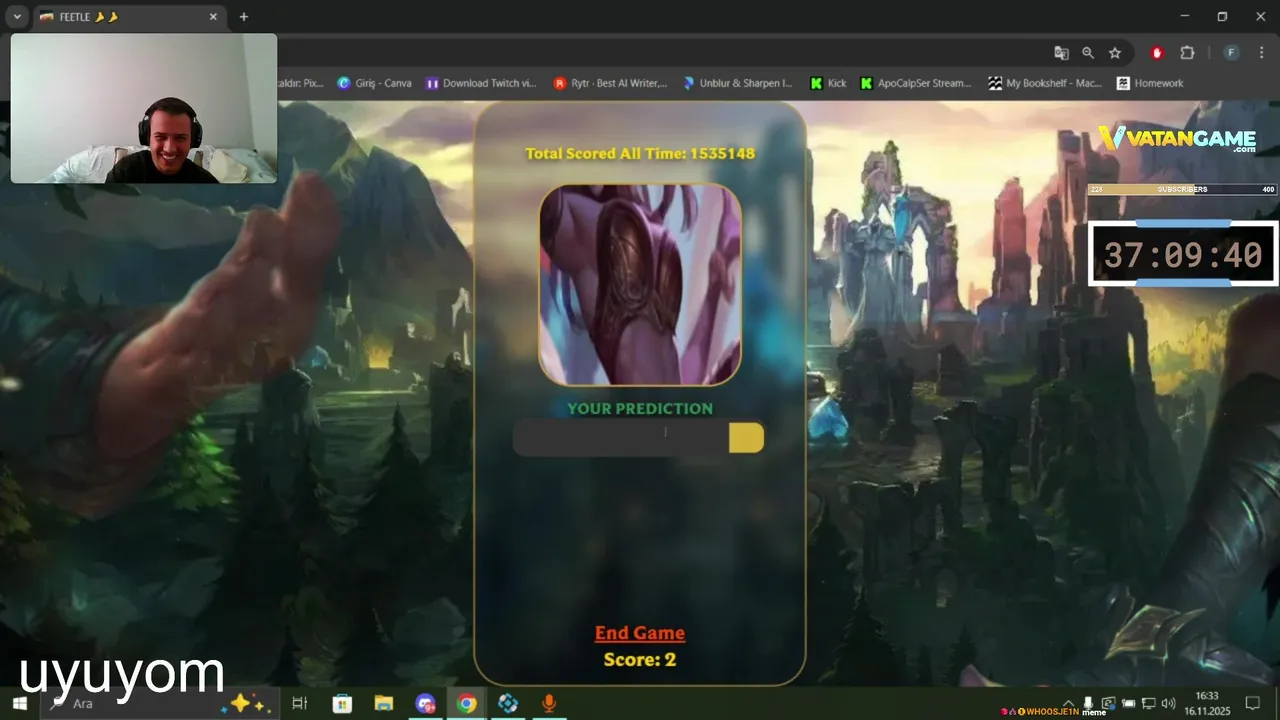Open the Download Twitch vi... bookmark
This screenshot has width=1280, height=720.
(481, 83)
